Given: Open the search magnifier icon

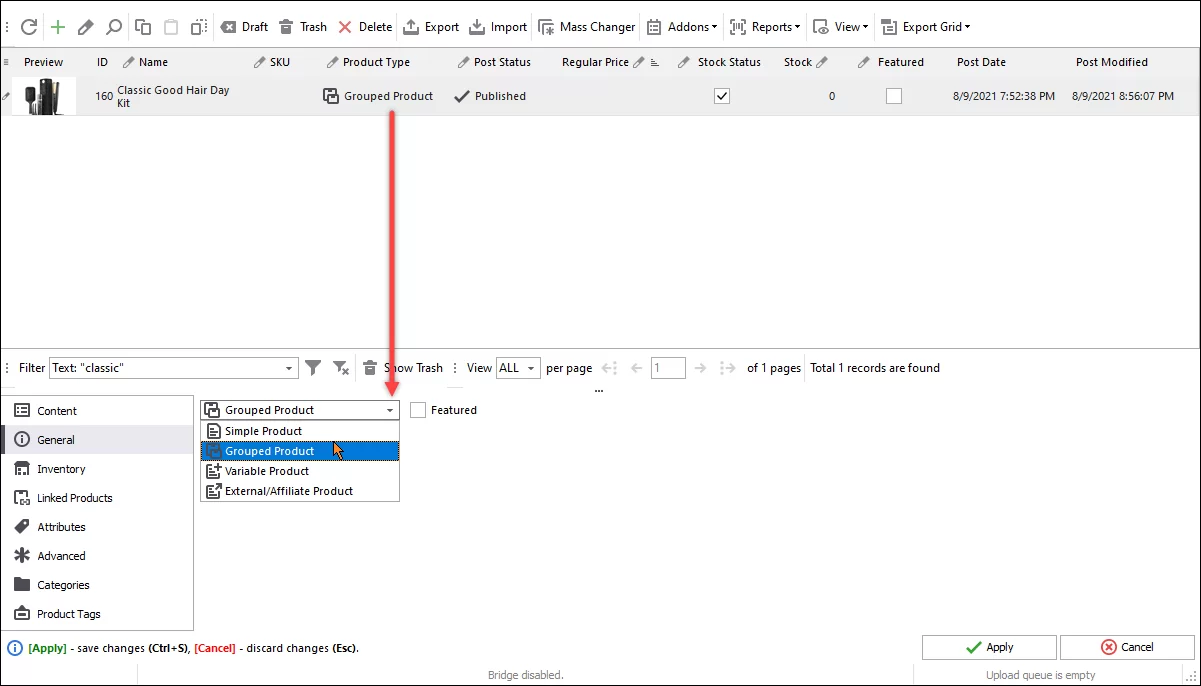Looking at the screenshot, I should 114,26.
